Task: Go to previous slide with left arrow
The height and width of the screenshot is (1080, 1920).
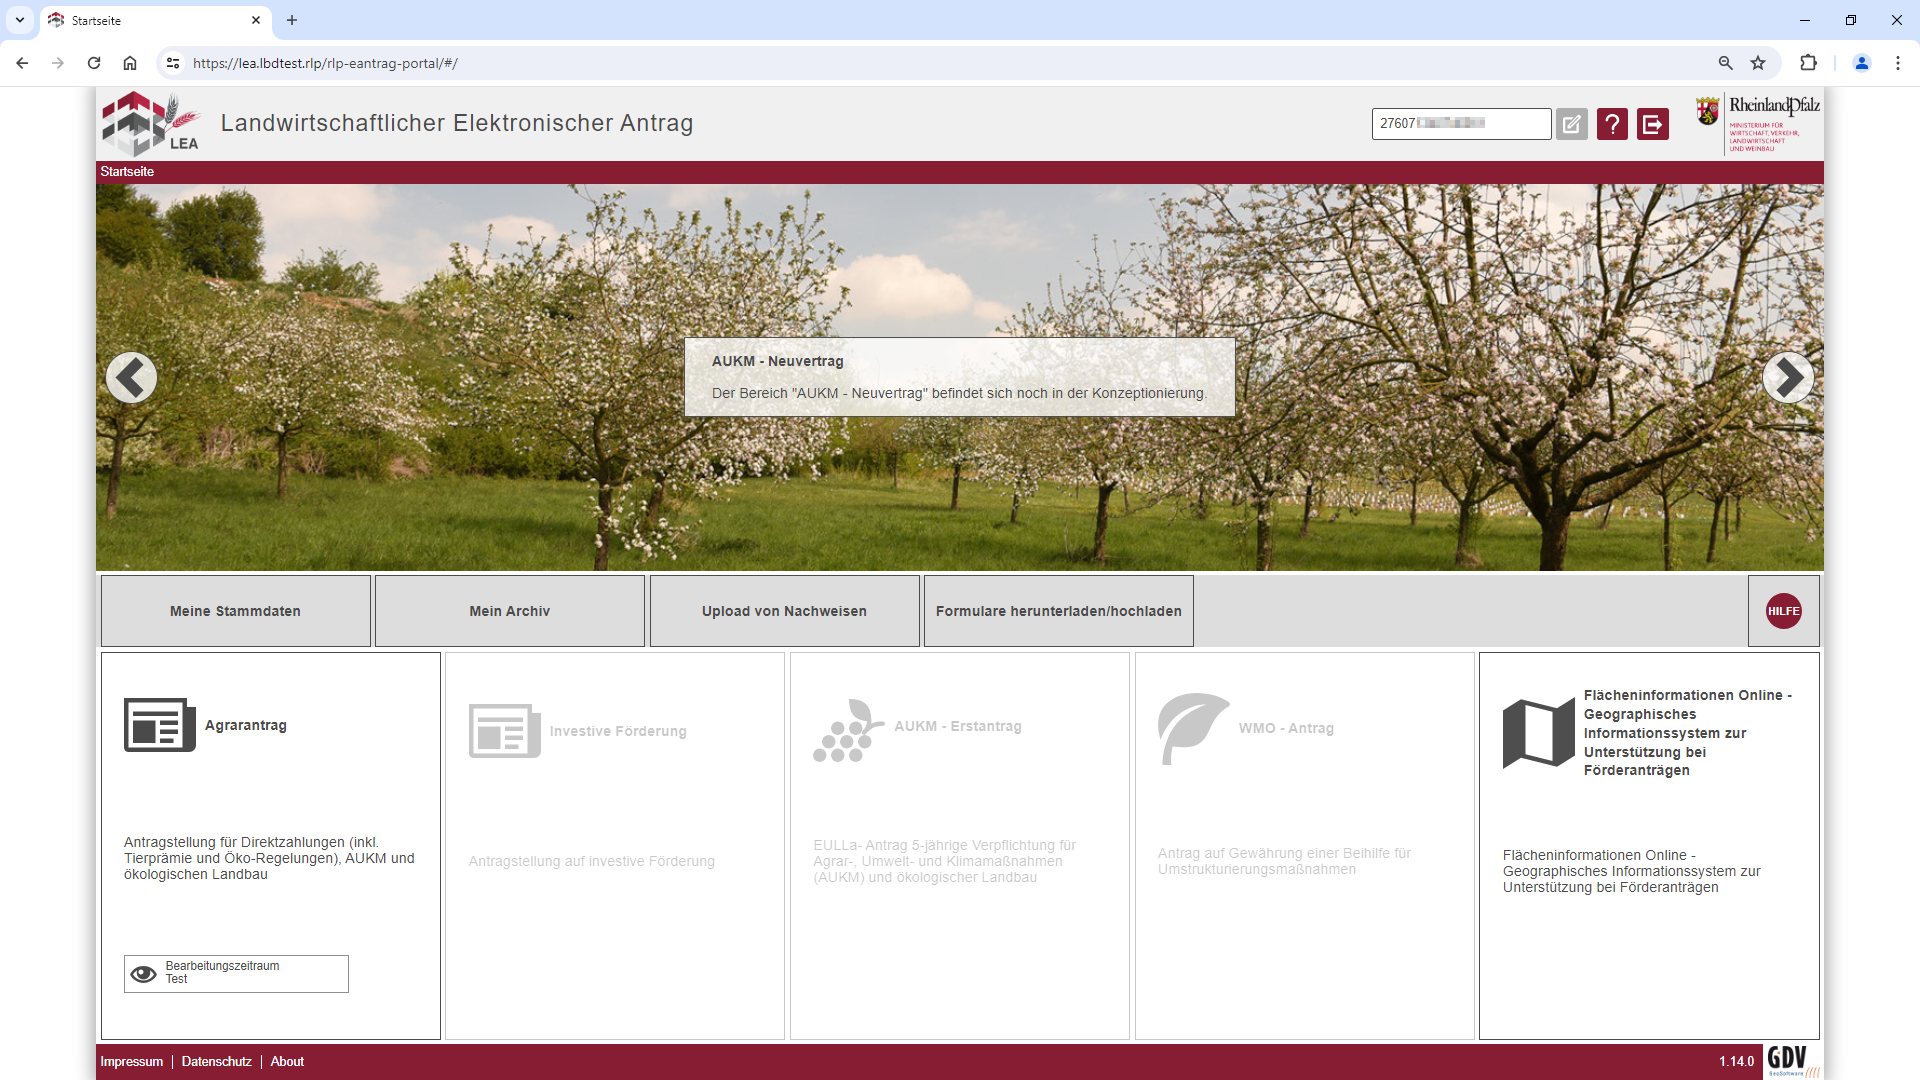Action: pyautogui.click(x=131, y=378)
